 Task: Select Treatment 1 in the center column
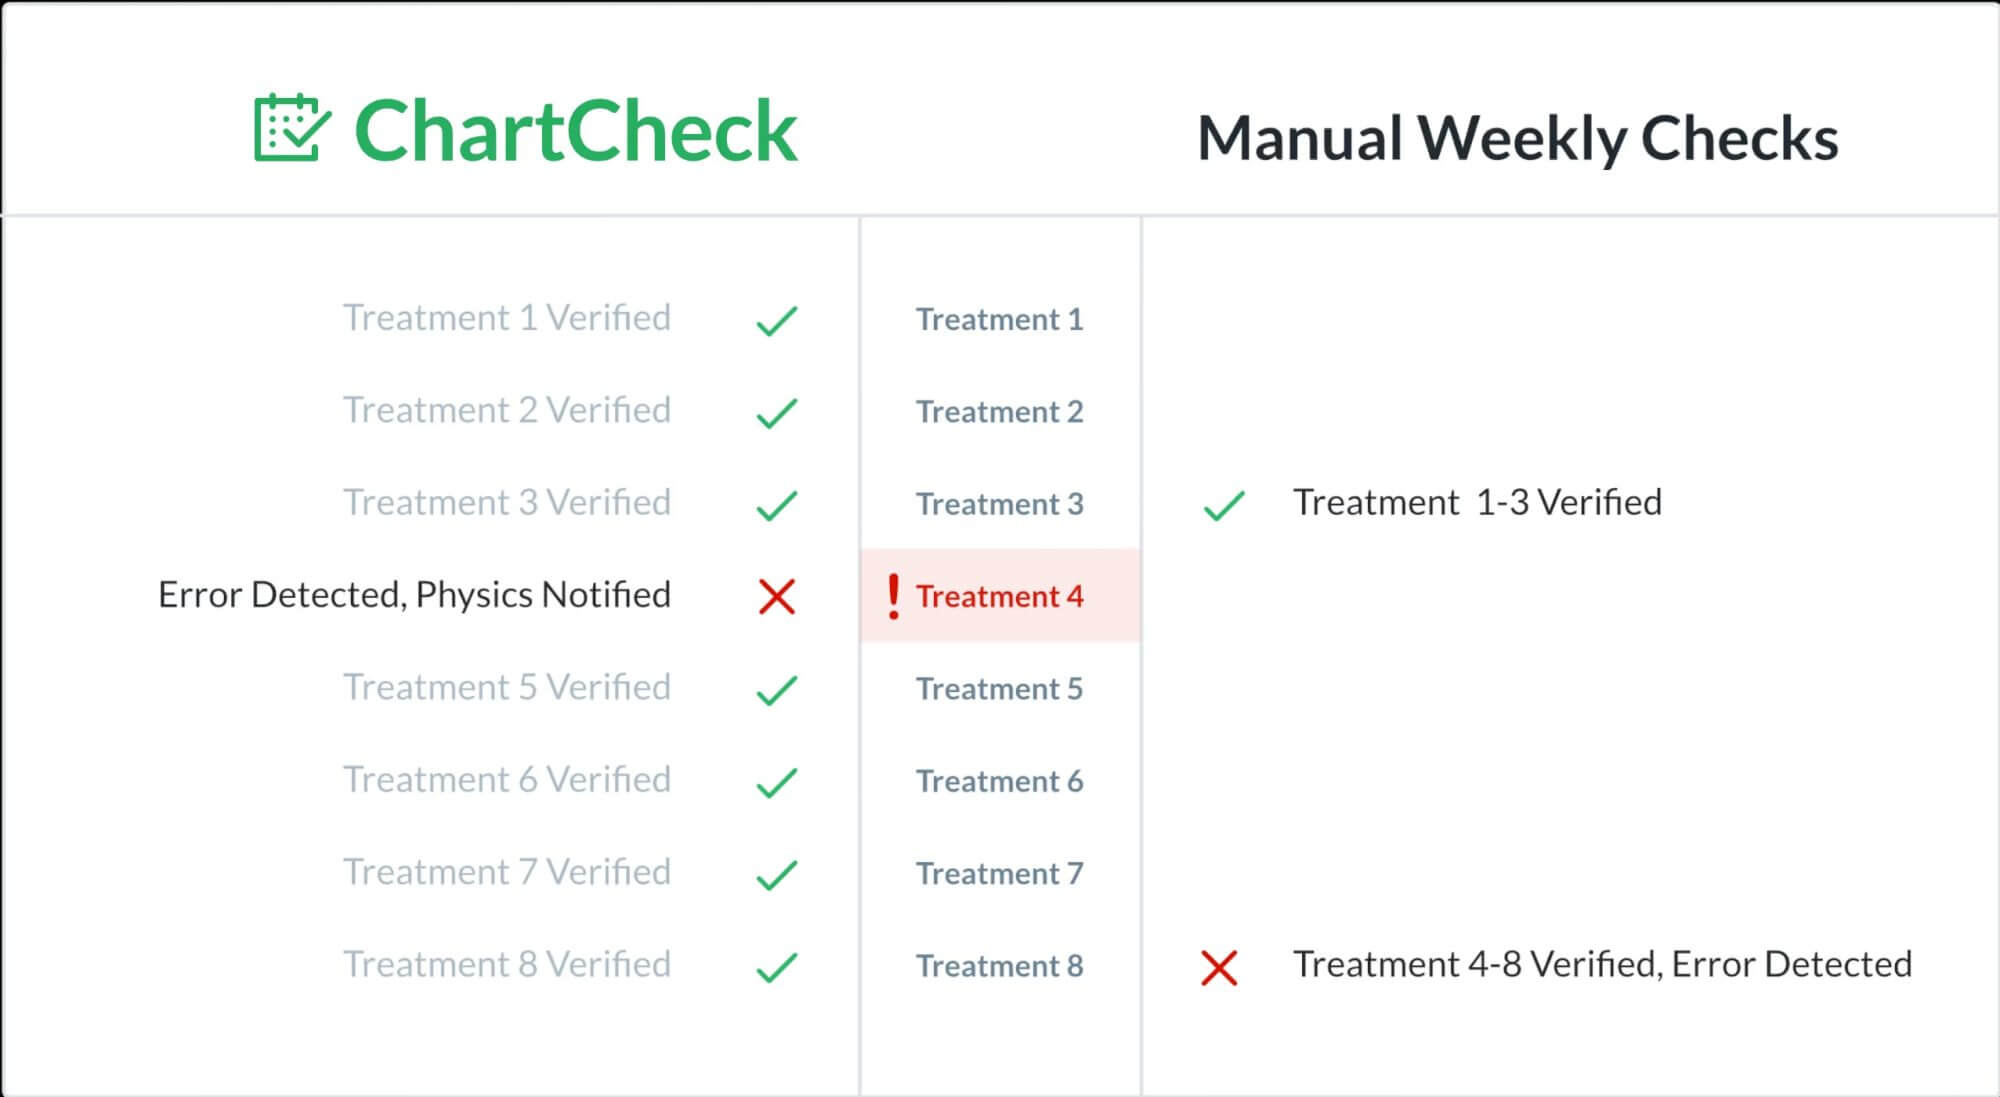pyautogui.click(x=999, y=319)
